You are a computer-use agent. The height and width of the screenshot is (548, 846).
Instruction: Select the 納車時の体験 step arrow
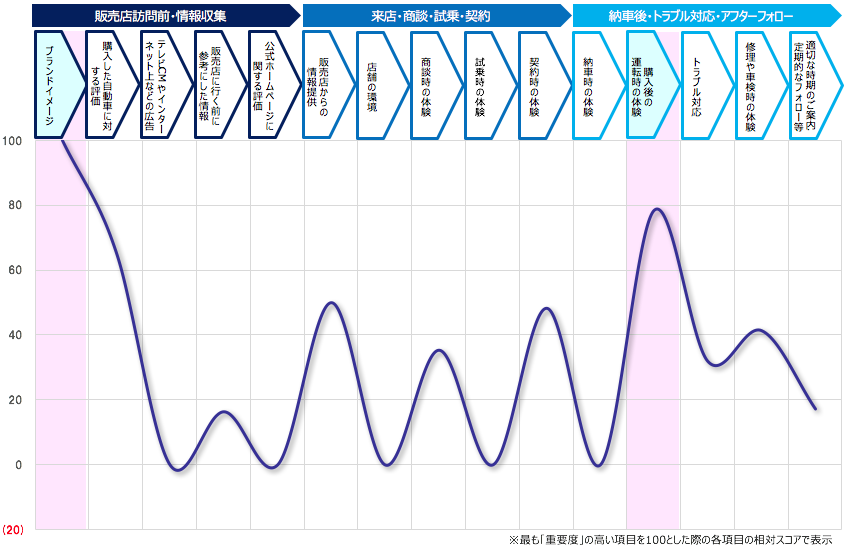(596, 85)
